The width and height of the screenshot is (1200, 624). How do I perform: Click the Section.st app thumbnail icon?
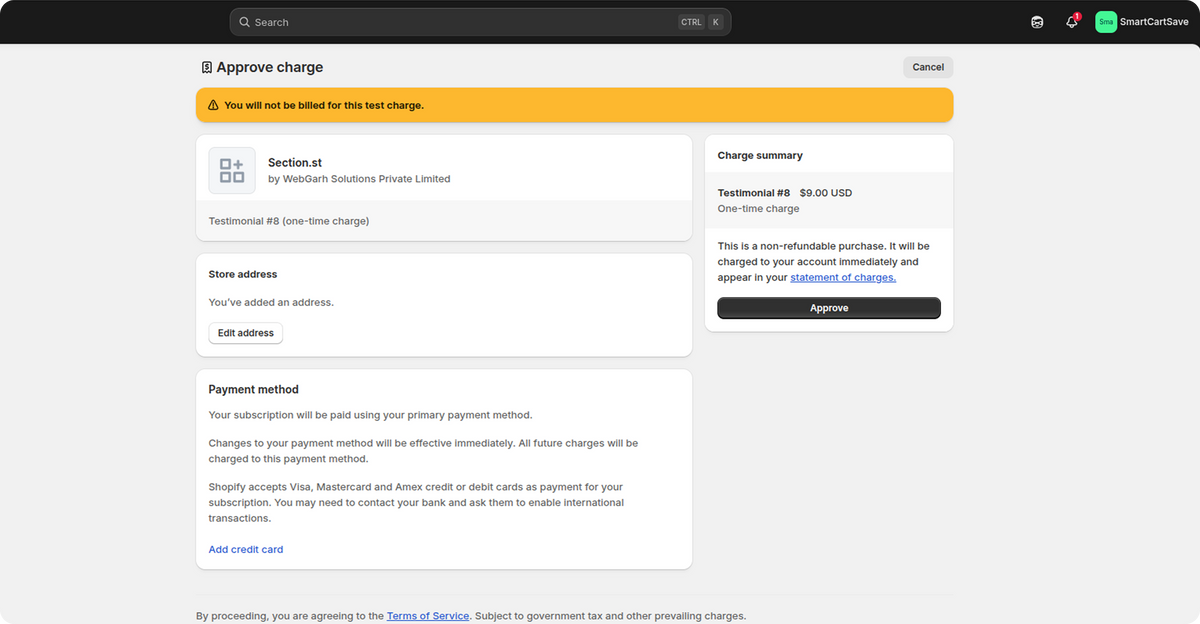232,170
